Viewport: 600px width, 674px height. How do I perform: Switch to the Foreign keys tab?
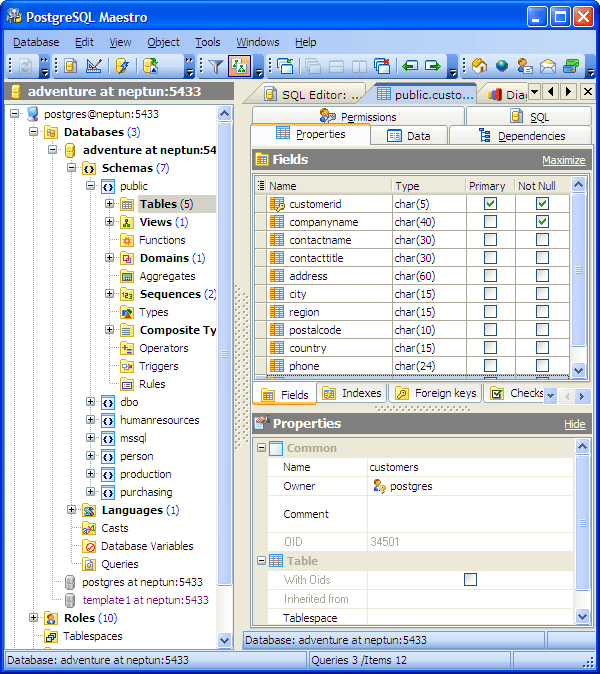click(436, 393)
